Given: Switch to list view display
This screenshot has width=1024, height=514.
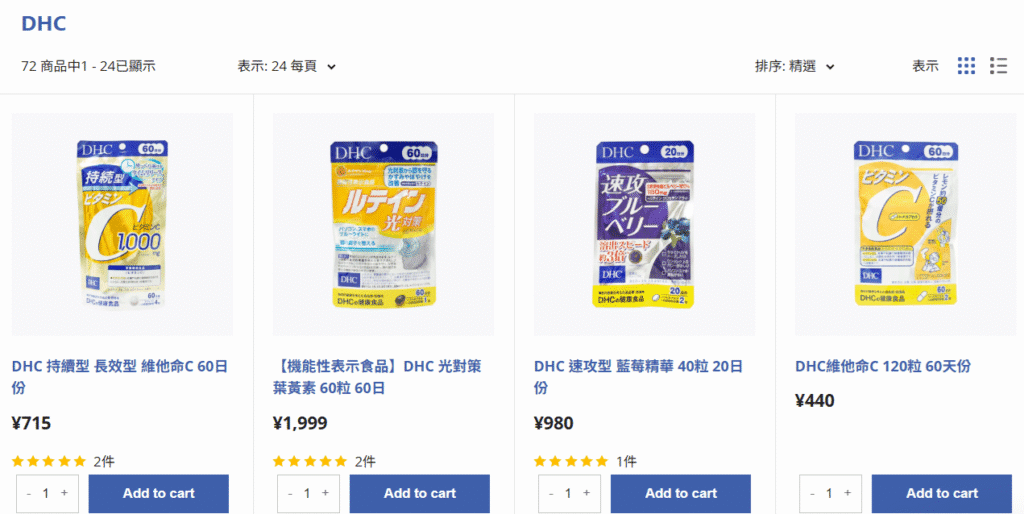Looking at the screenshot, I should click(998, 66).
